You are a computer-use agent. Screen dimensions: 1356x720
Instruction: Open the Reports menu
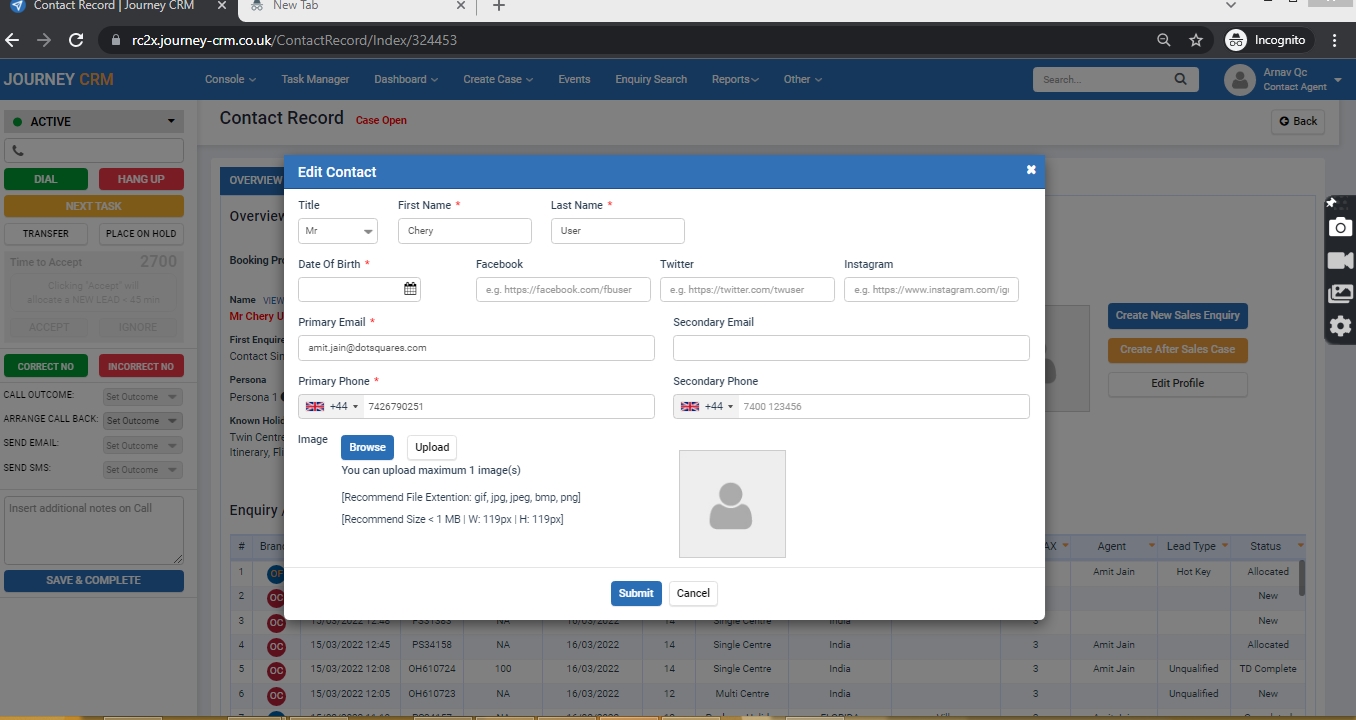pyautogui.click(x=735, y=79)
